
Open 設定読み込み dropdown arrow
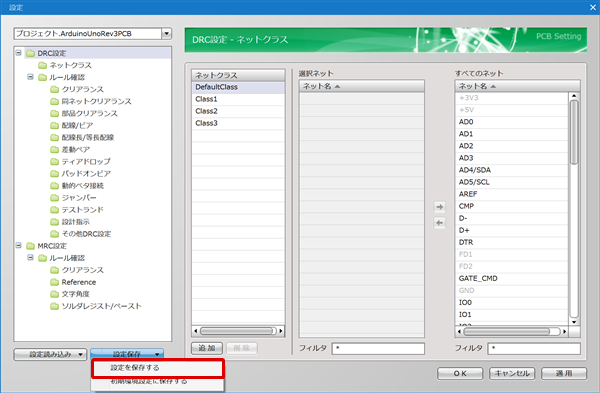click(x=80, y=354)
